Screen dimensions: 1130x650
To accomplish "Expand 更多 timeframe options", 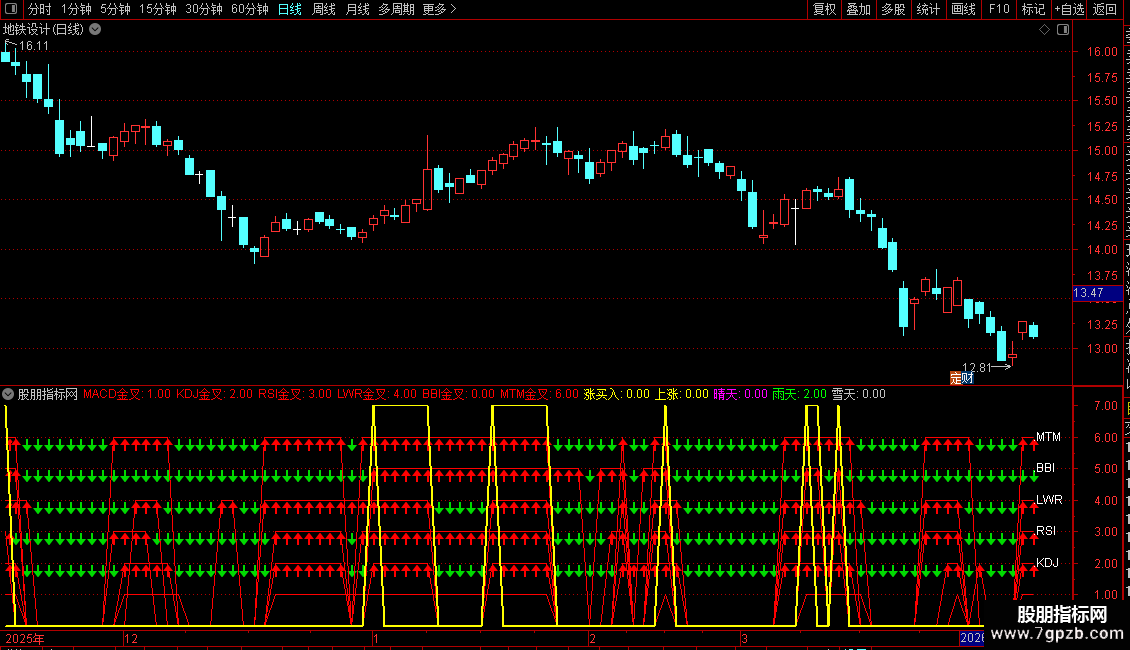I will (439, 9).
